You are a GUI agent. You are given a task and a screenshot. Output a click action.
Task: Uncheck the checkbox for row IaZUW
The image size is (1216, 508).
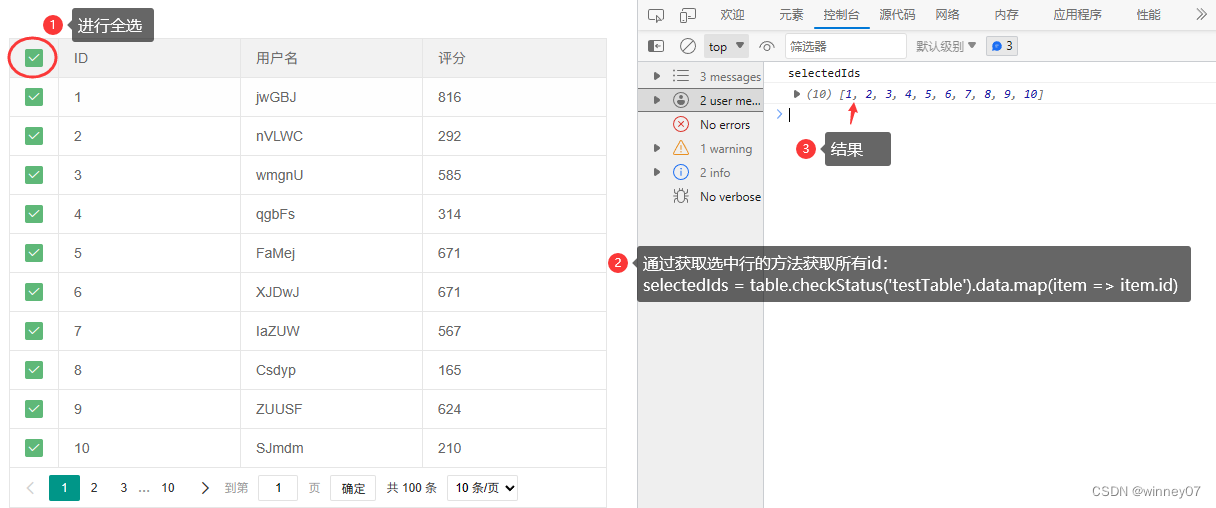[x=34, y=331]
